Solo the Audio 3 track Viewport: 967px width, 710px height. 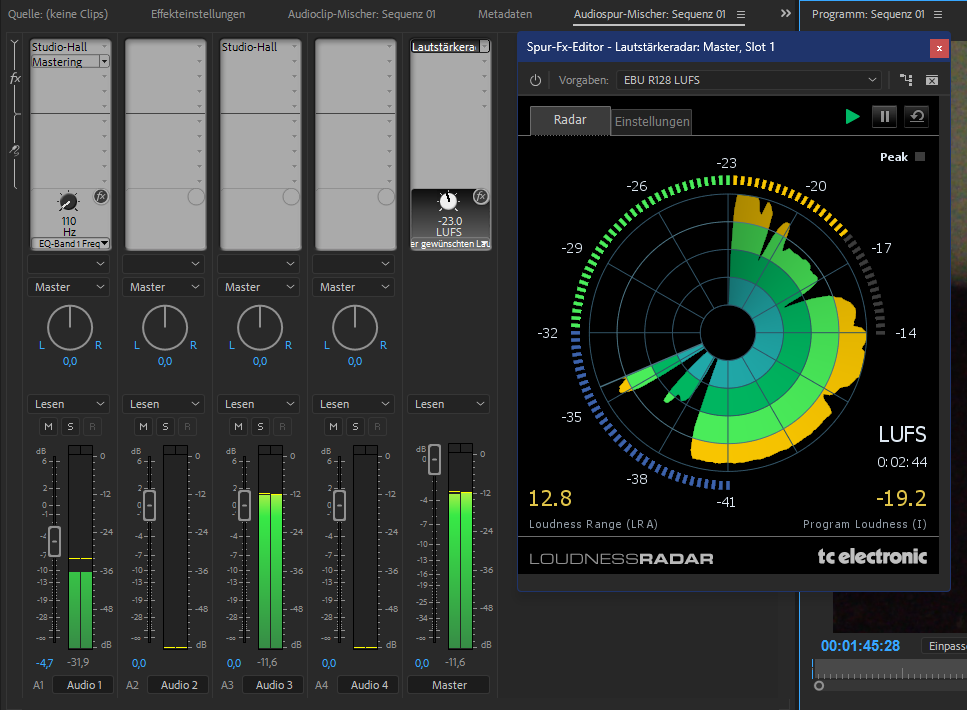pos(260,427)
